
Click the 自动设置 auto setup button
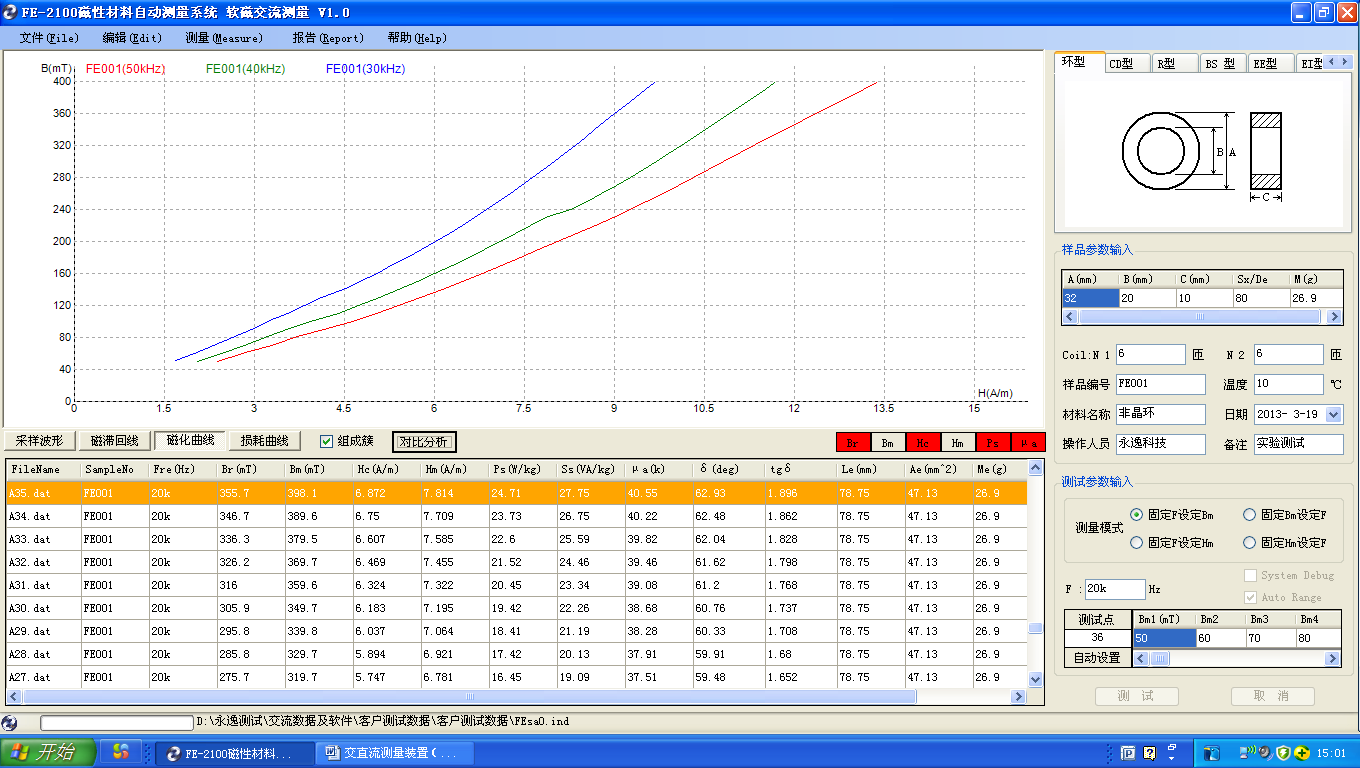tap(1097, 658)
